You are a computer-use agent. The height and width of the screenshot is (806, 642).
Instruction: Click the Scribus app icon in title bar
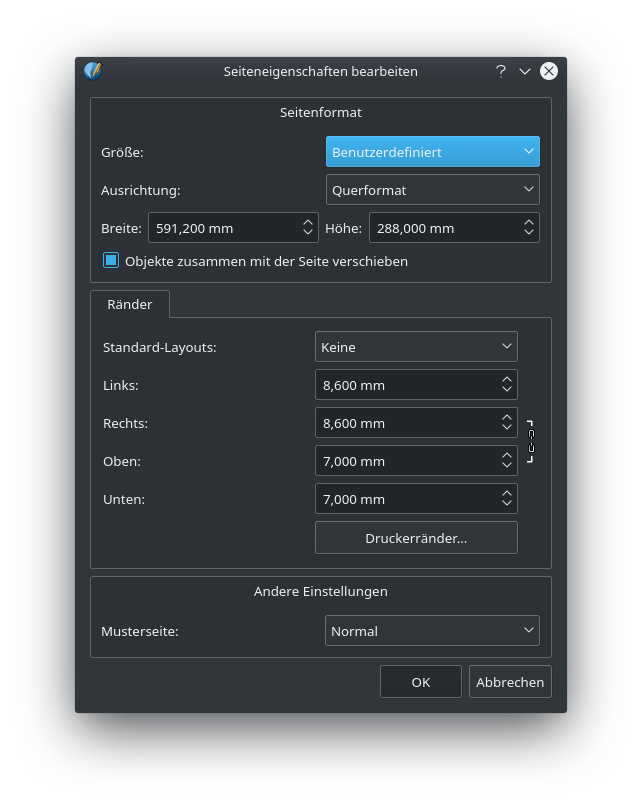pyautogui.click(x=93, y=71)
